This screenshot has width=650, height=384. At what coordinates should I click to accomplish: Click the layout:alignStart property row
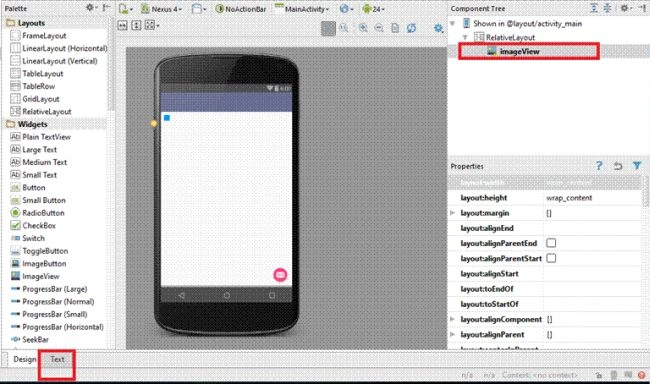pyautogui.click(x=545, y=274)
